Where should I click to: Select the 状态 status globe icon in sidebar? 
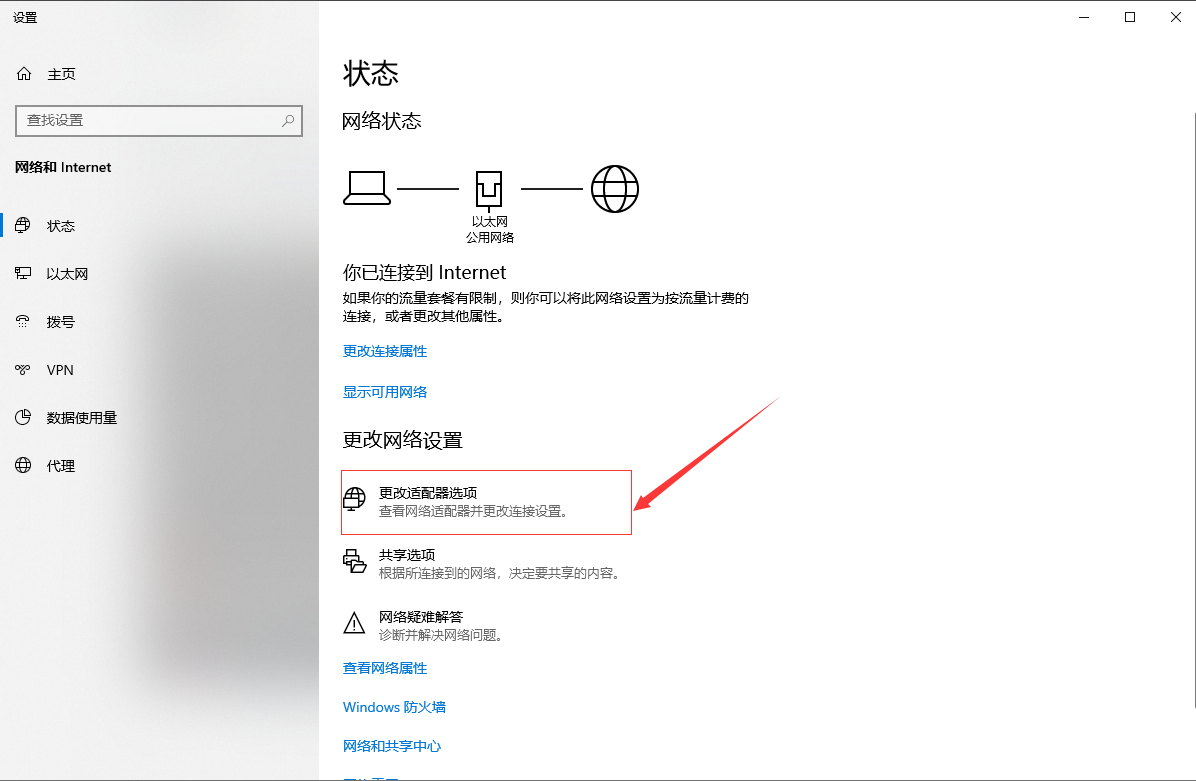24,226
